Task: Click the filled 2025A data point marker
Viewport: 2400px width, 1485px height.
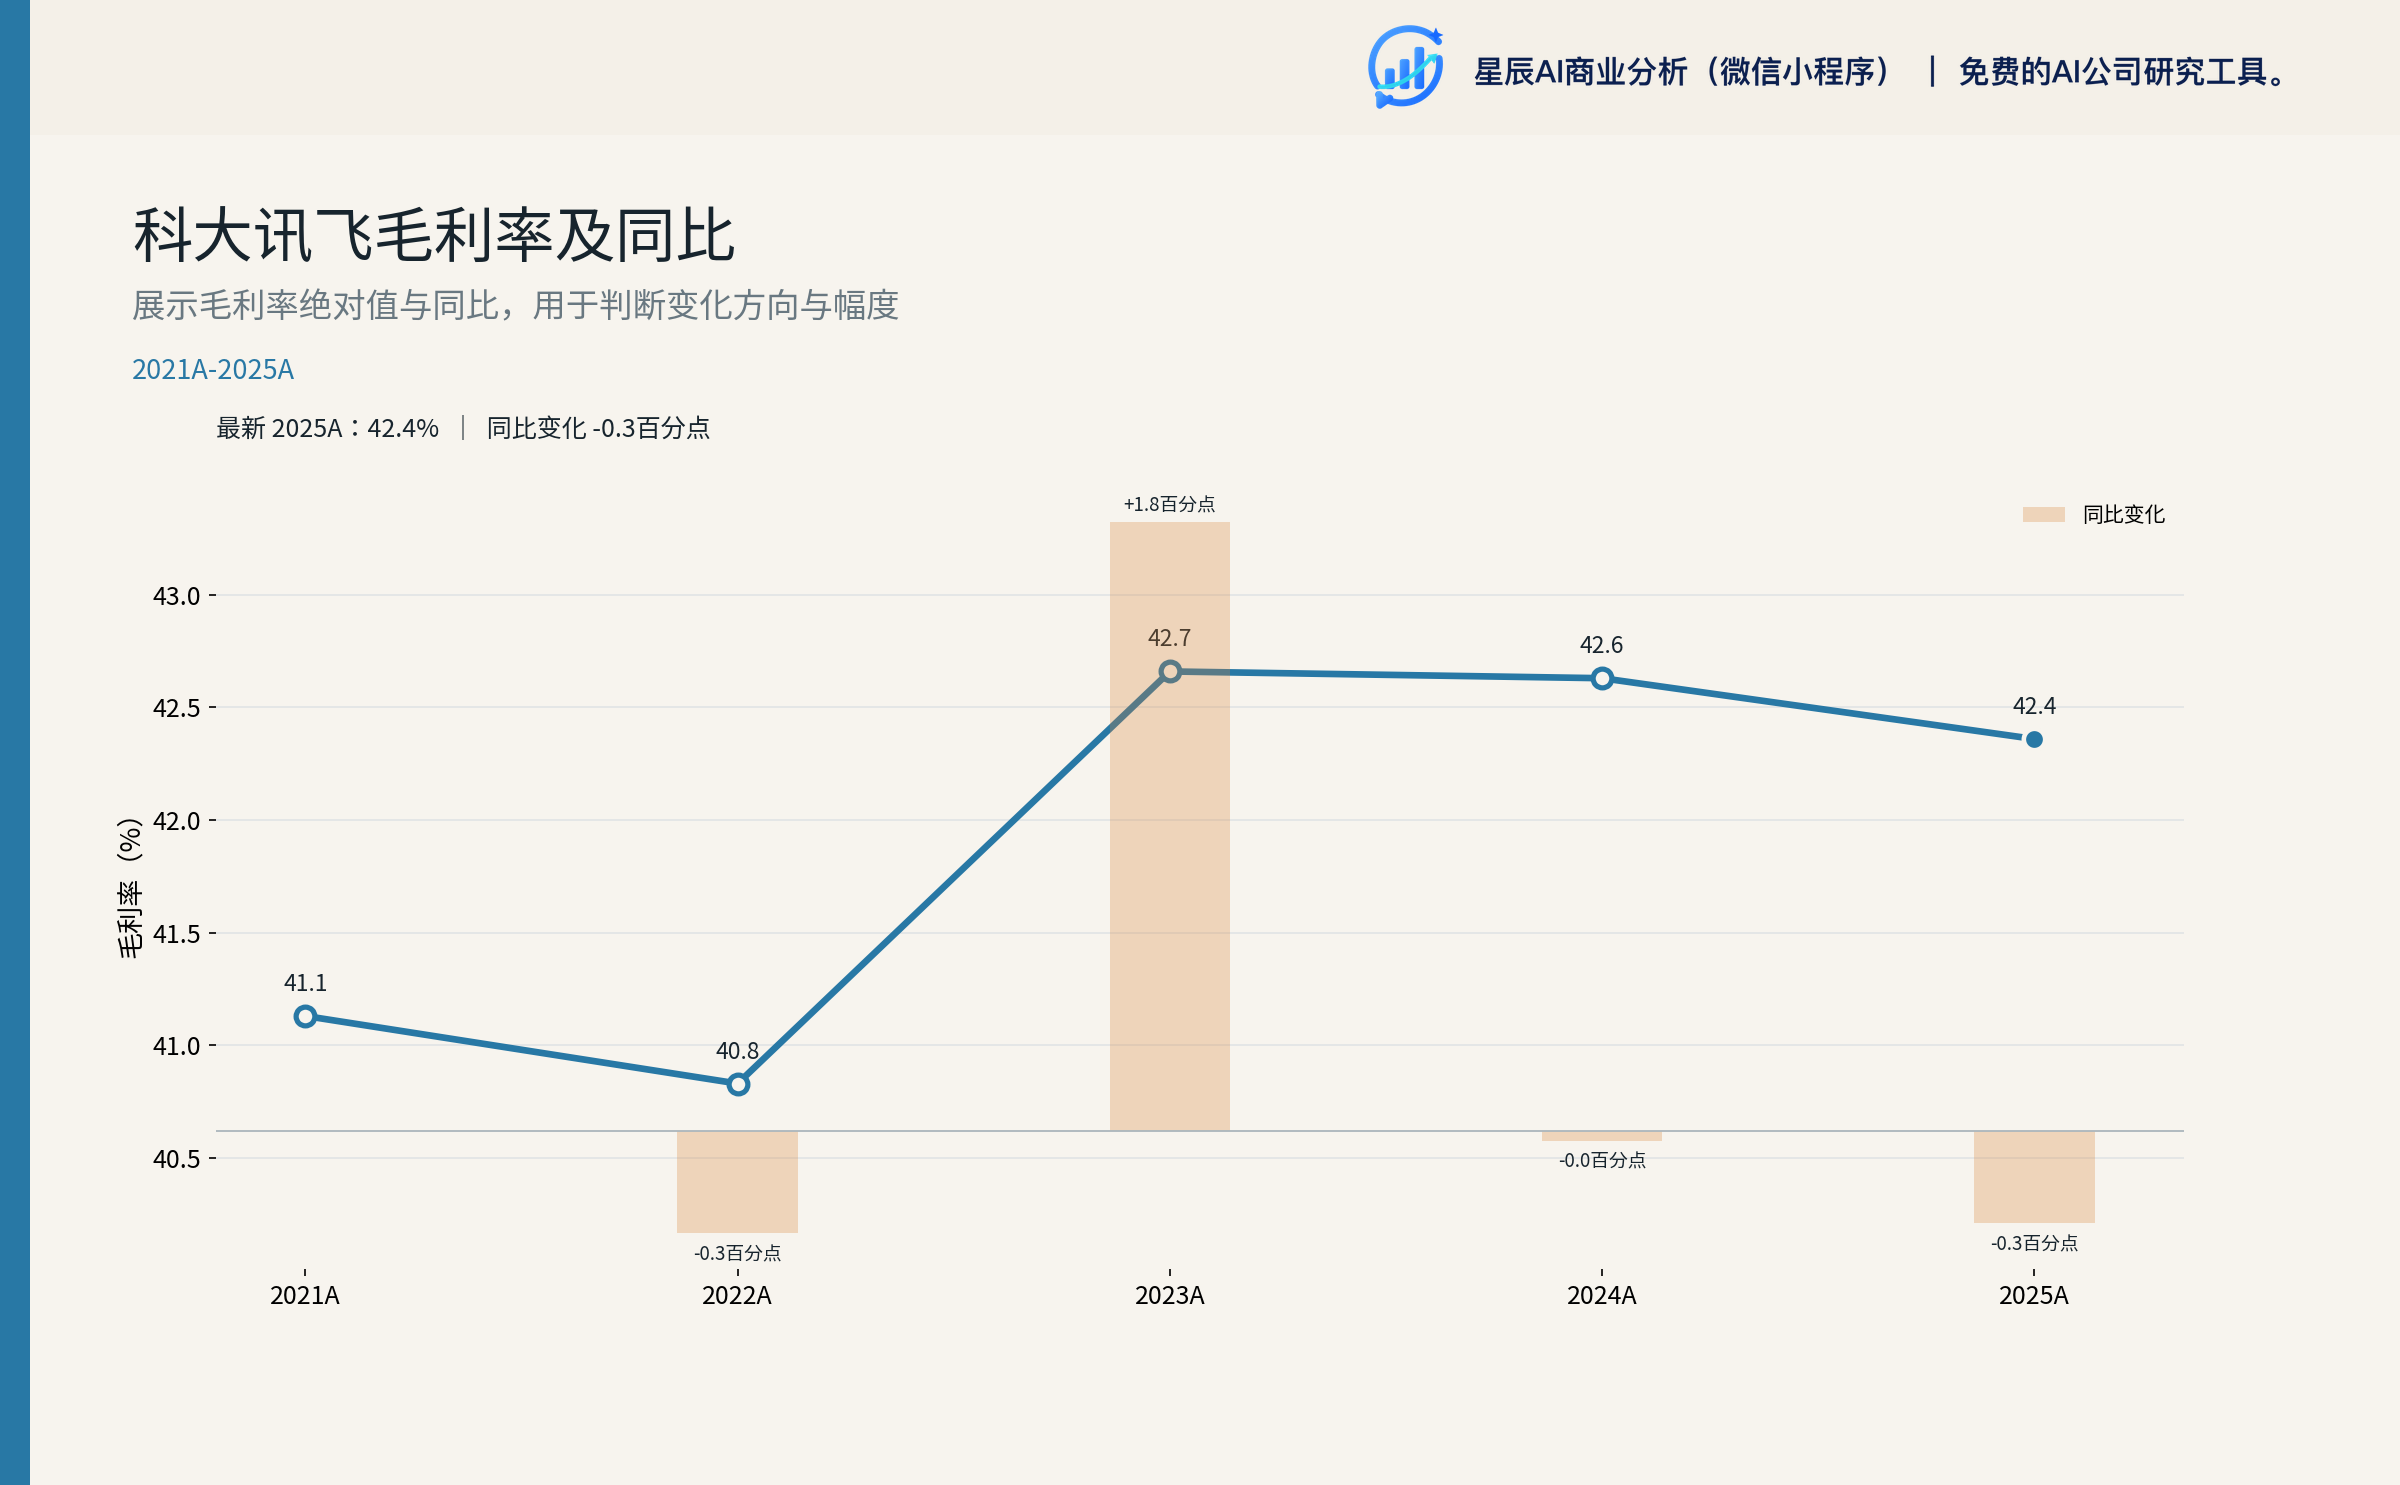Action: [x=2034, y=739]
